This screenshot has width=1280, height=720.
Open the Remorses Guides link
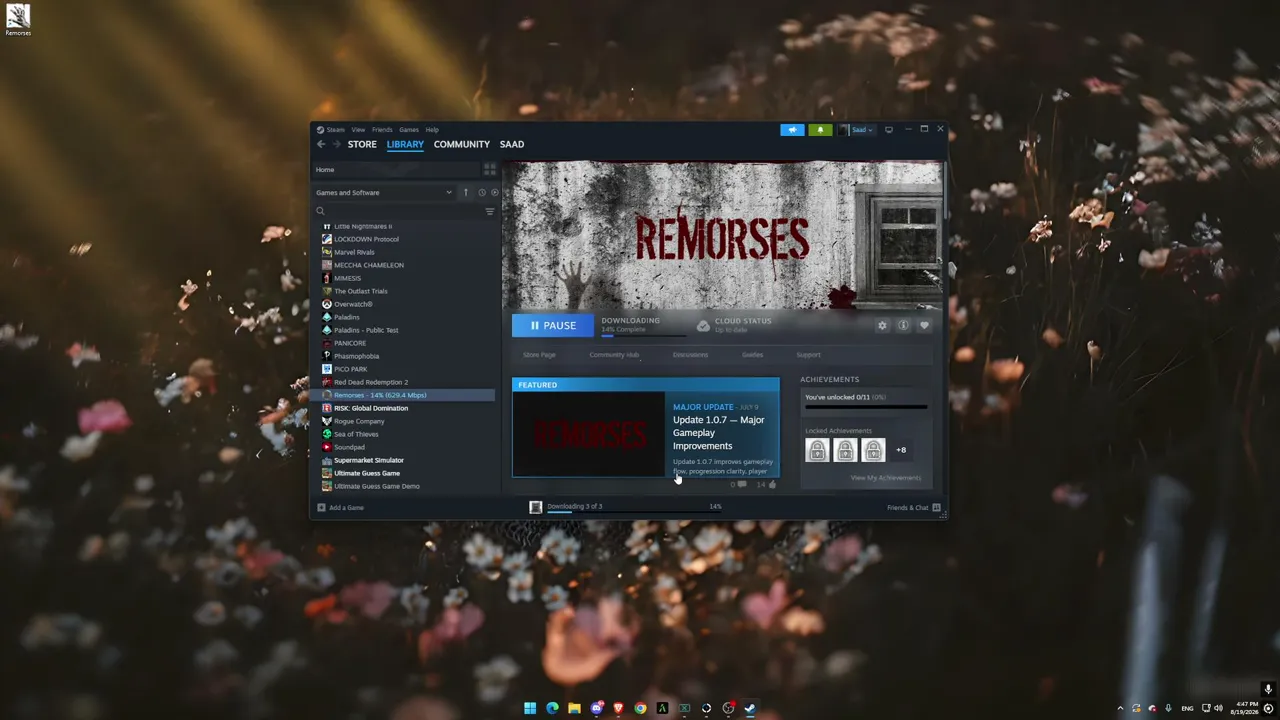pyautogui.click(x=753, y=355)
